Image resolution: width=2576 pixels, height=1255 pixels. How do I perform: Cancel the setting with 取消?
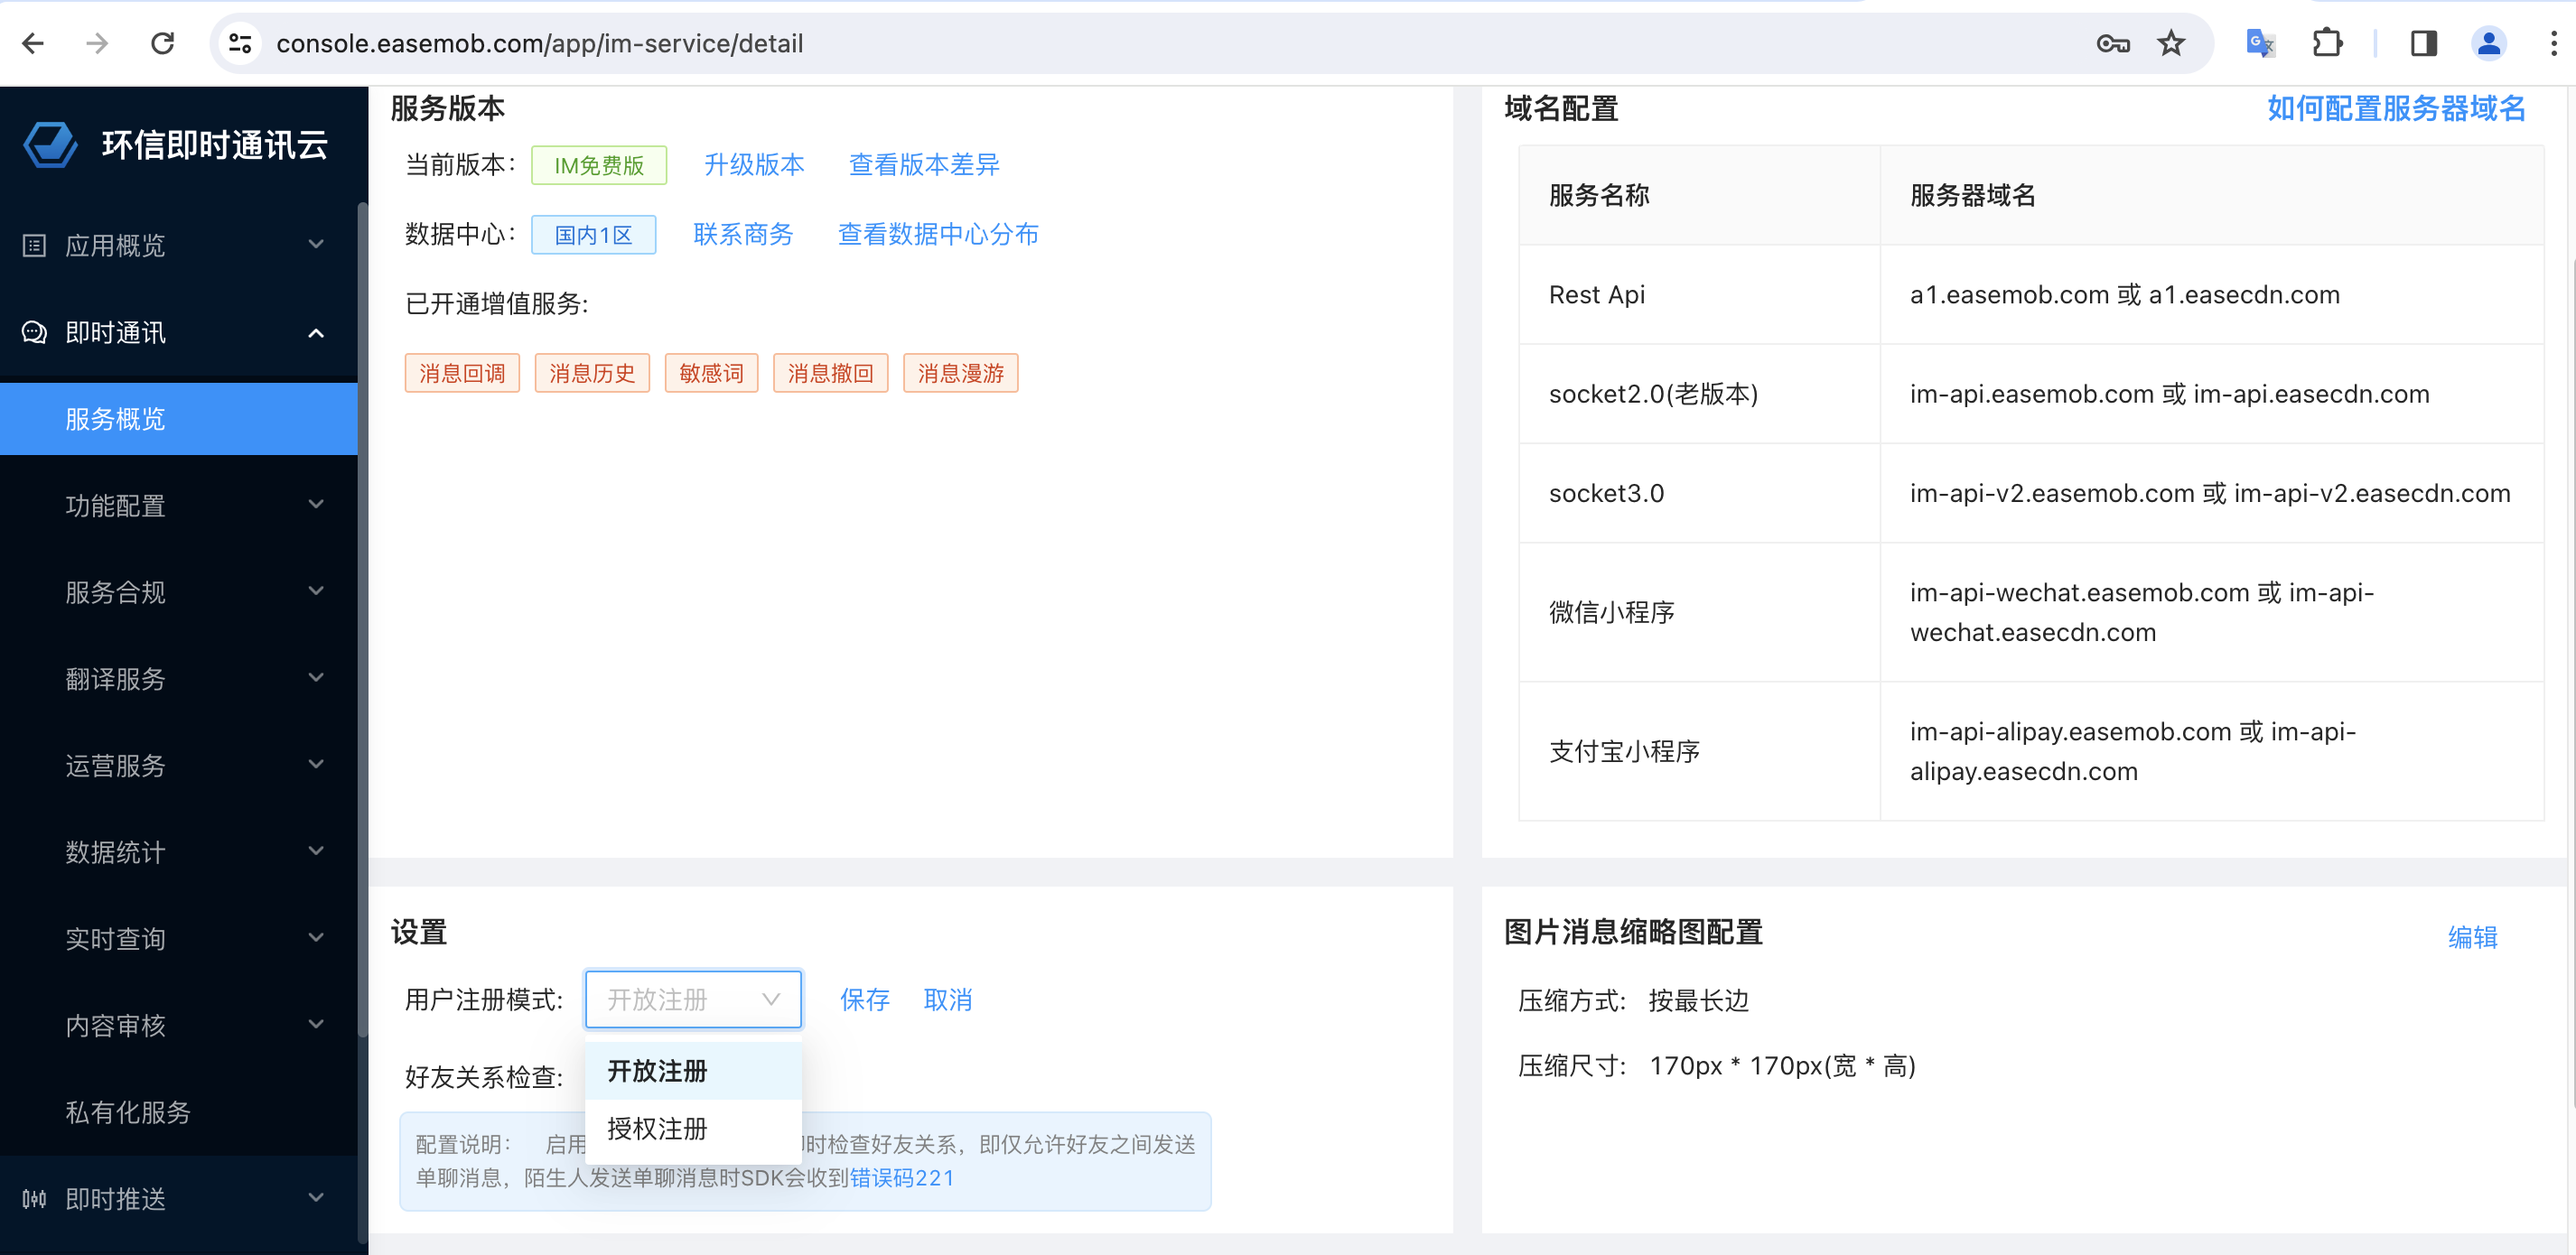[x=948, y=999]
